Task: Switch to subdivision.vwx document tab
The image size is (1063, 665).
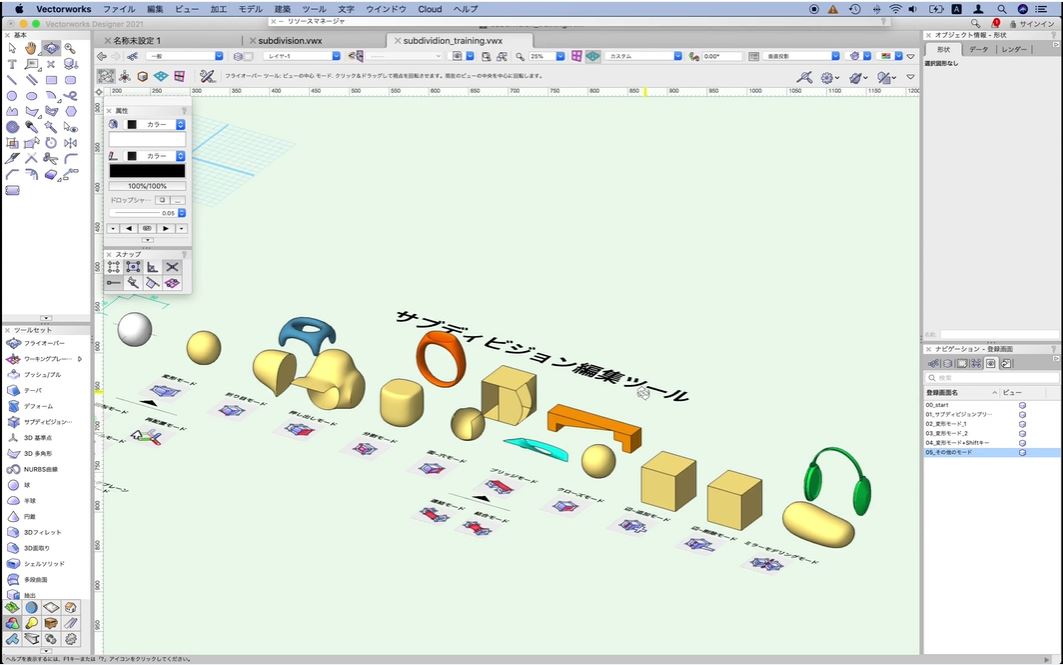Action: (x=290, y=41)
